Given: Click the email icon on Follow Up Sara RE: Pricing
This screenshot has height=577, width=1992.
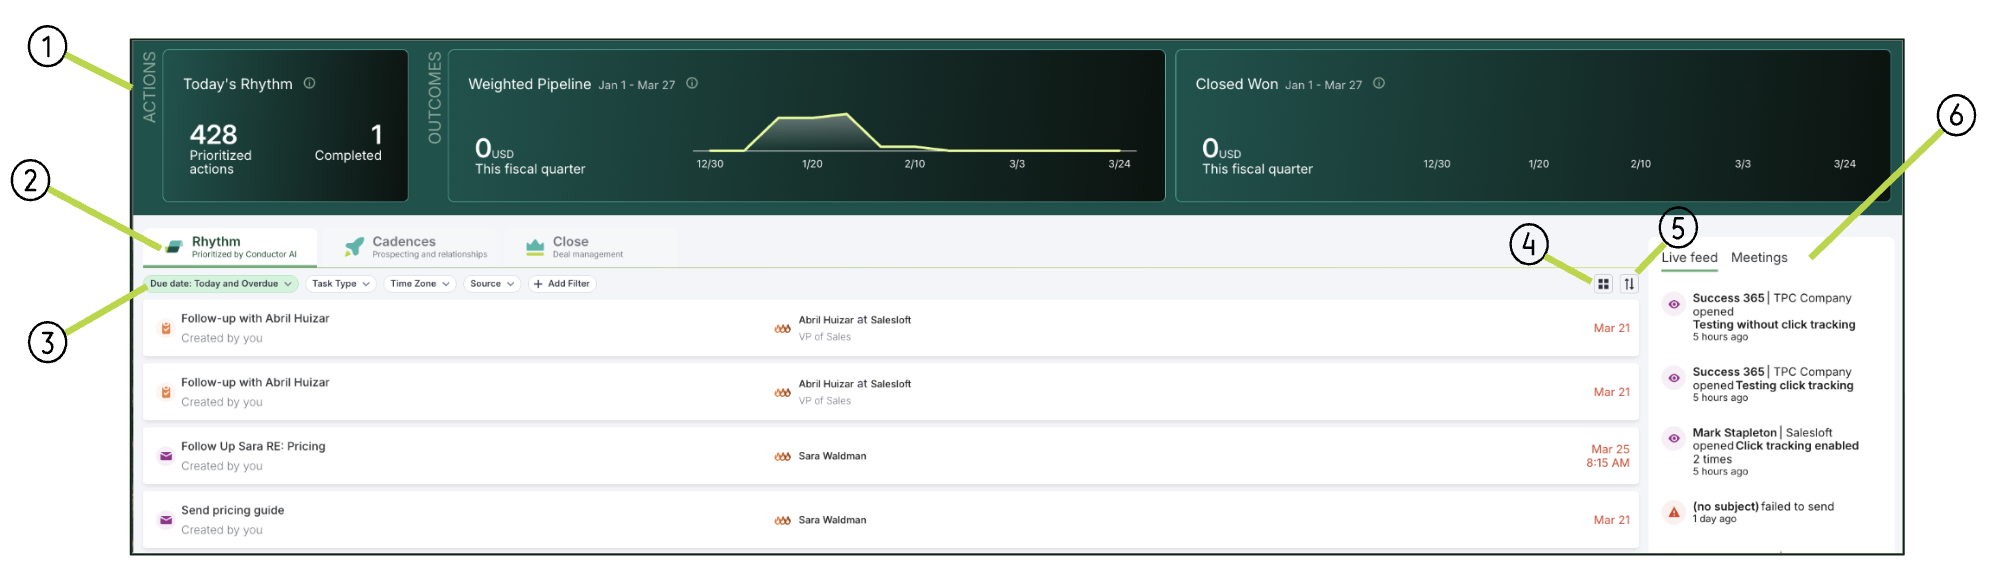Looking at the screenshot, I should [166, 456].
